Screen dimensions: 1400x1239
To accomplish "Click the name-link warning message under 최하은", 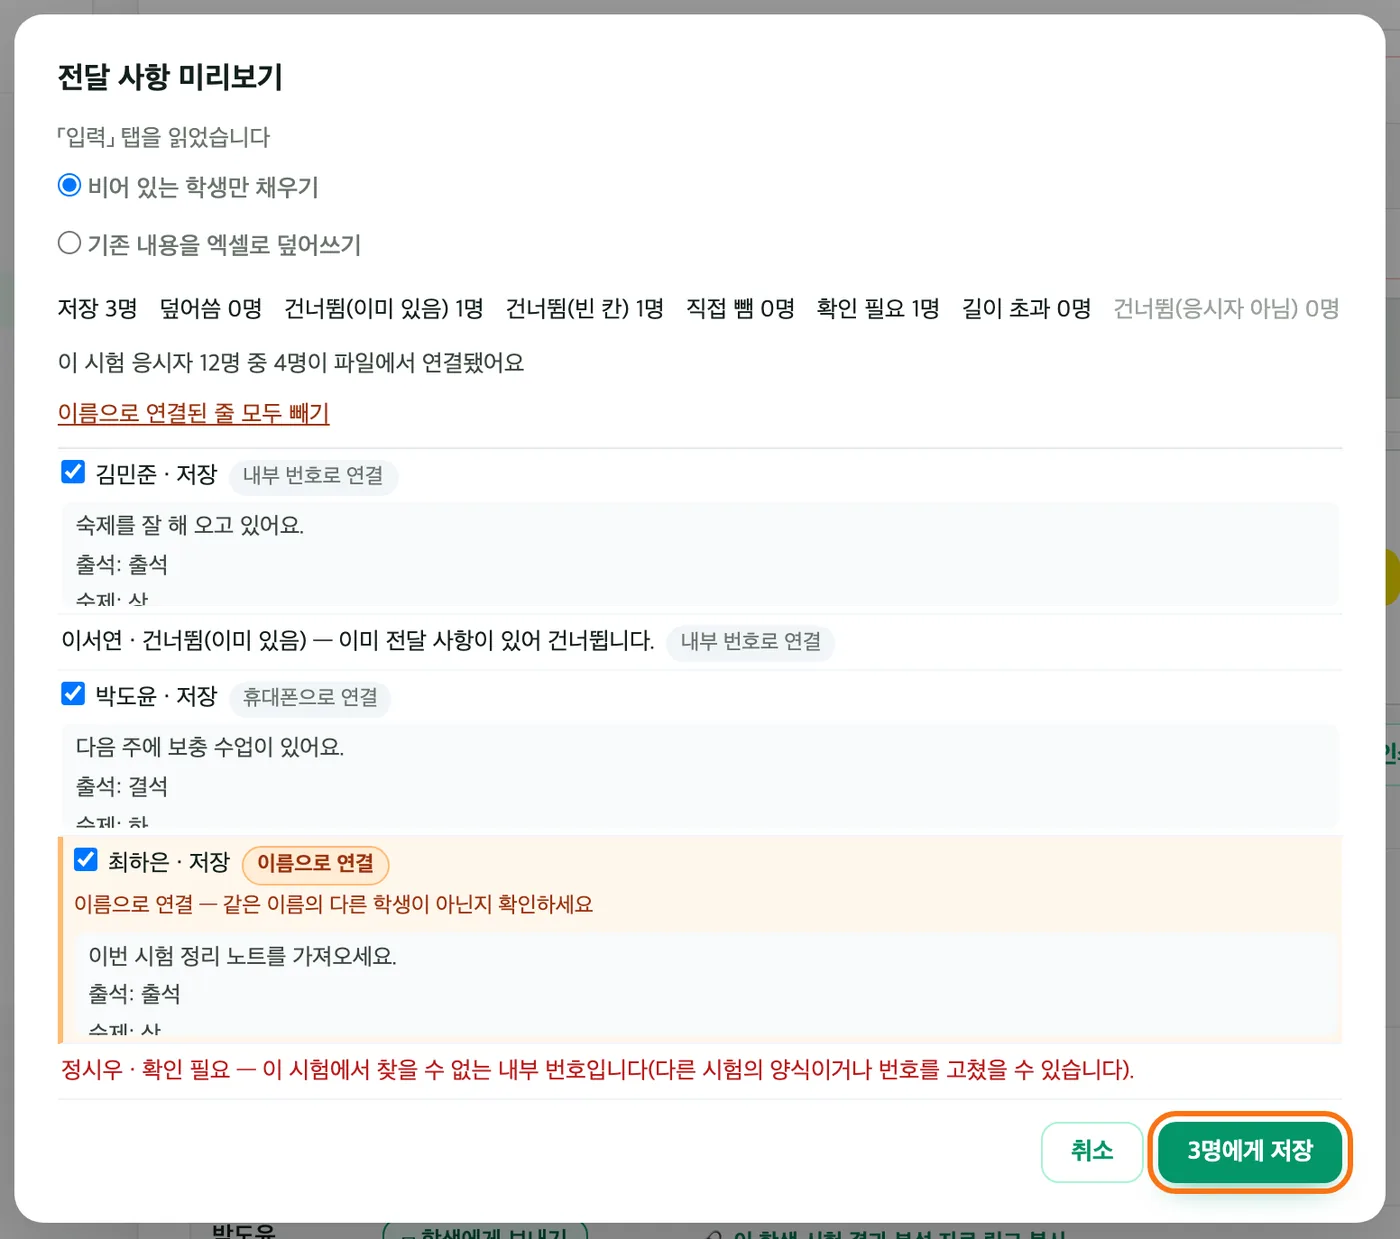I will point(333,905).
